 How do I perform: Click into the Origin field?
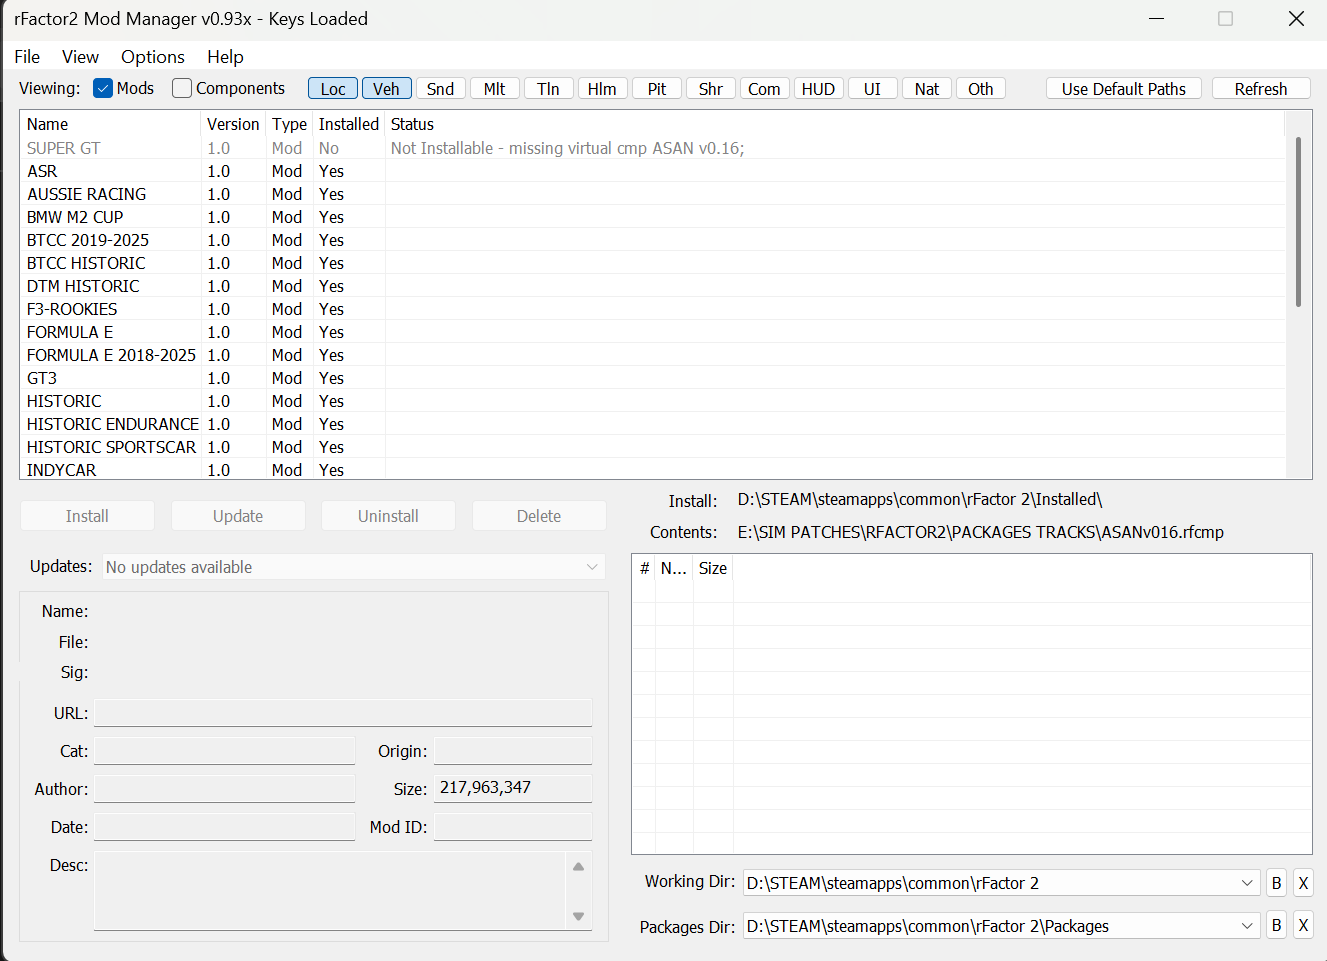tap(513, 751)
